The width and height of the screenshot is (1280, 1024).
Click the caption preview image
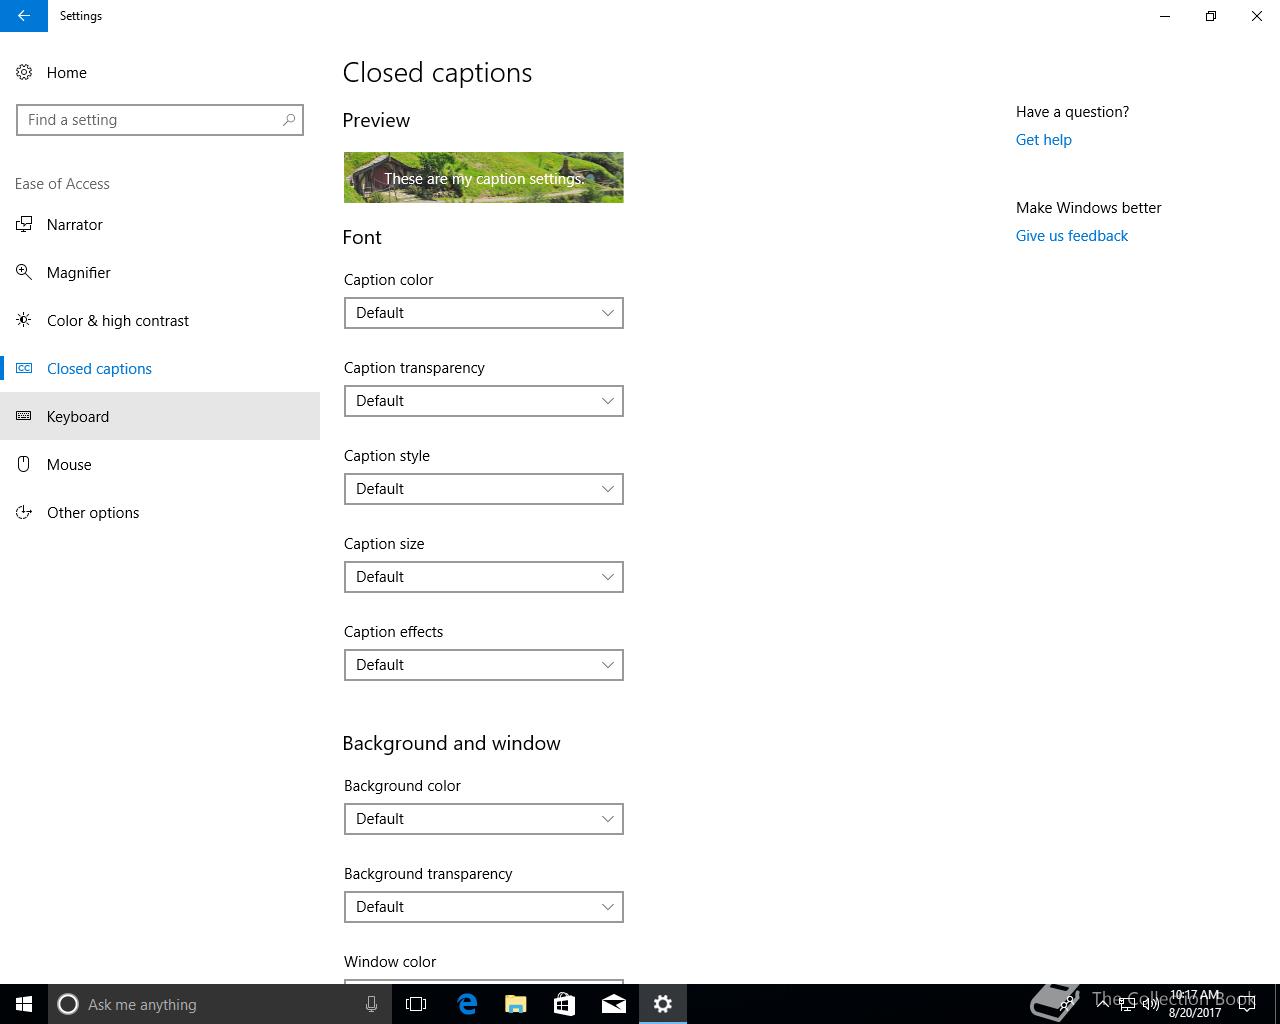pyautogui.click(x=484, y=177)
